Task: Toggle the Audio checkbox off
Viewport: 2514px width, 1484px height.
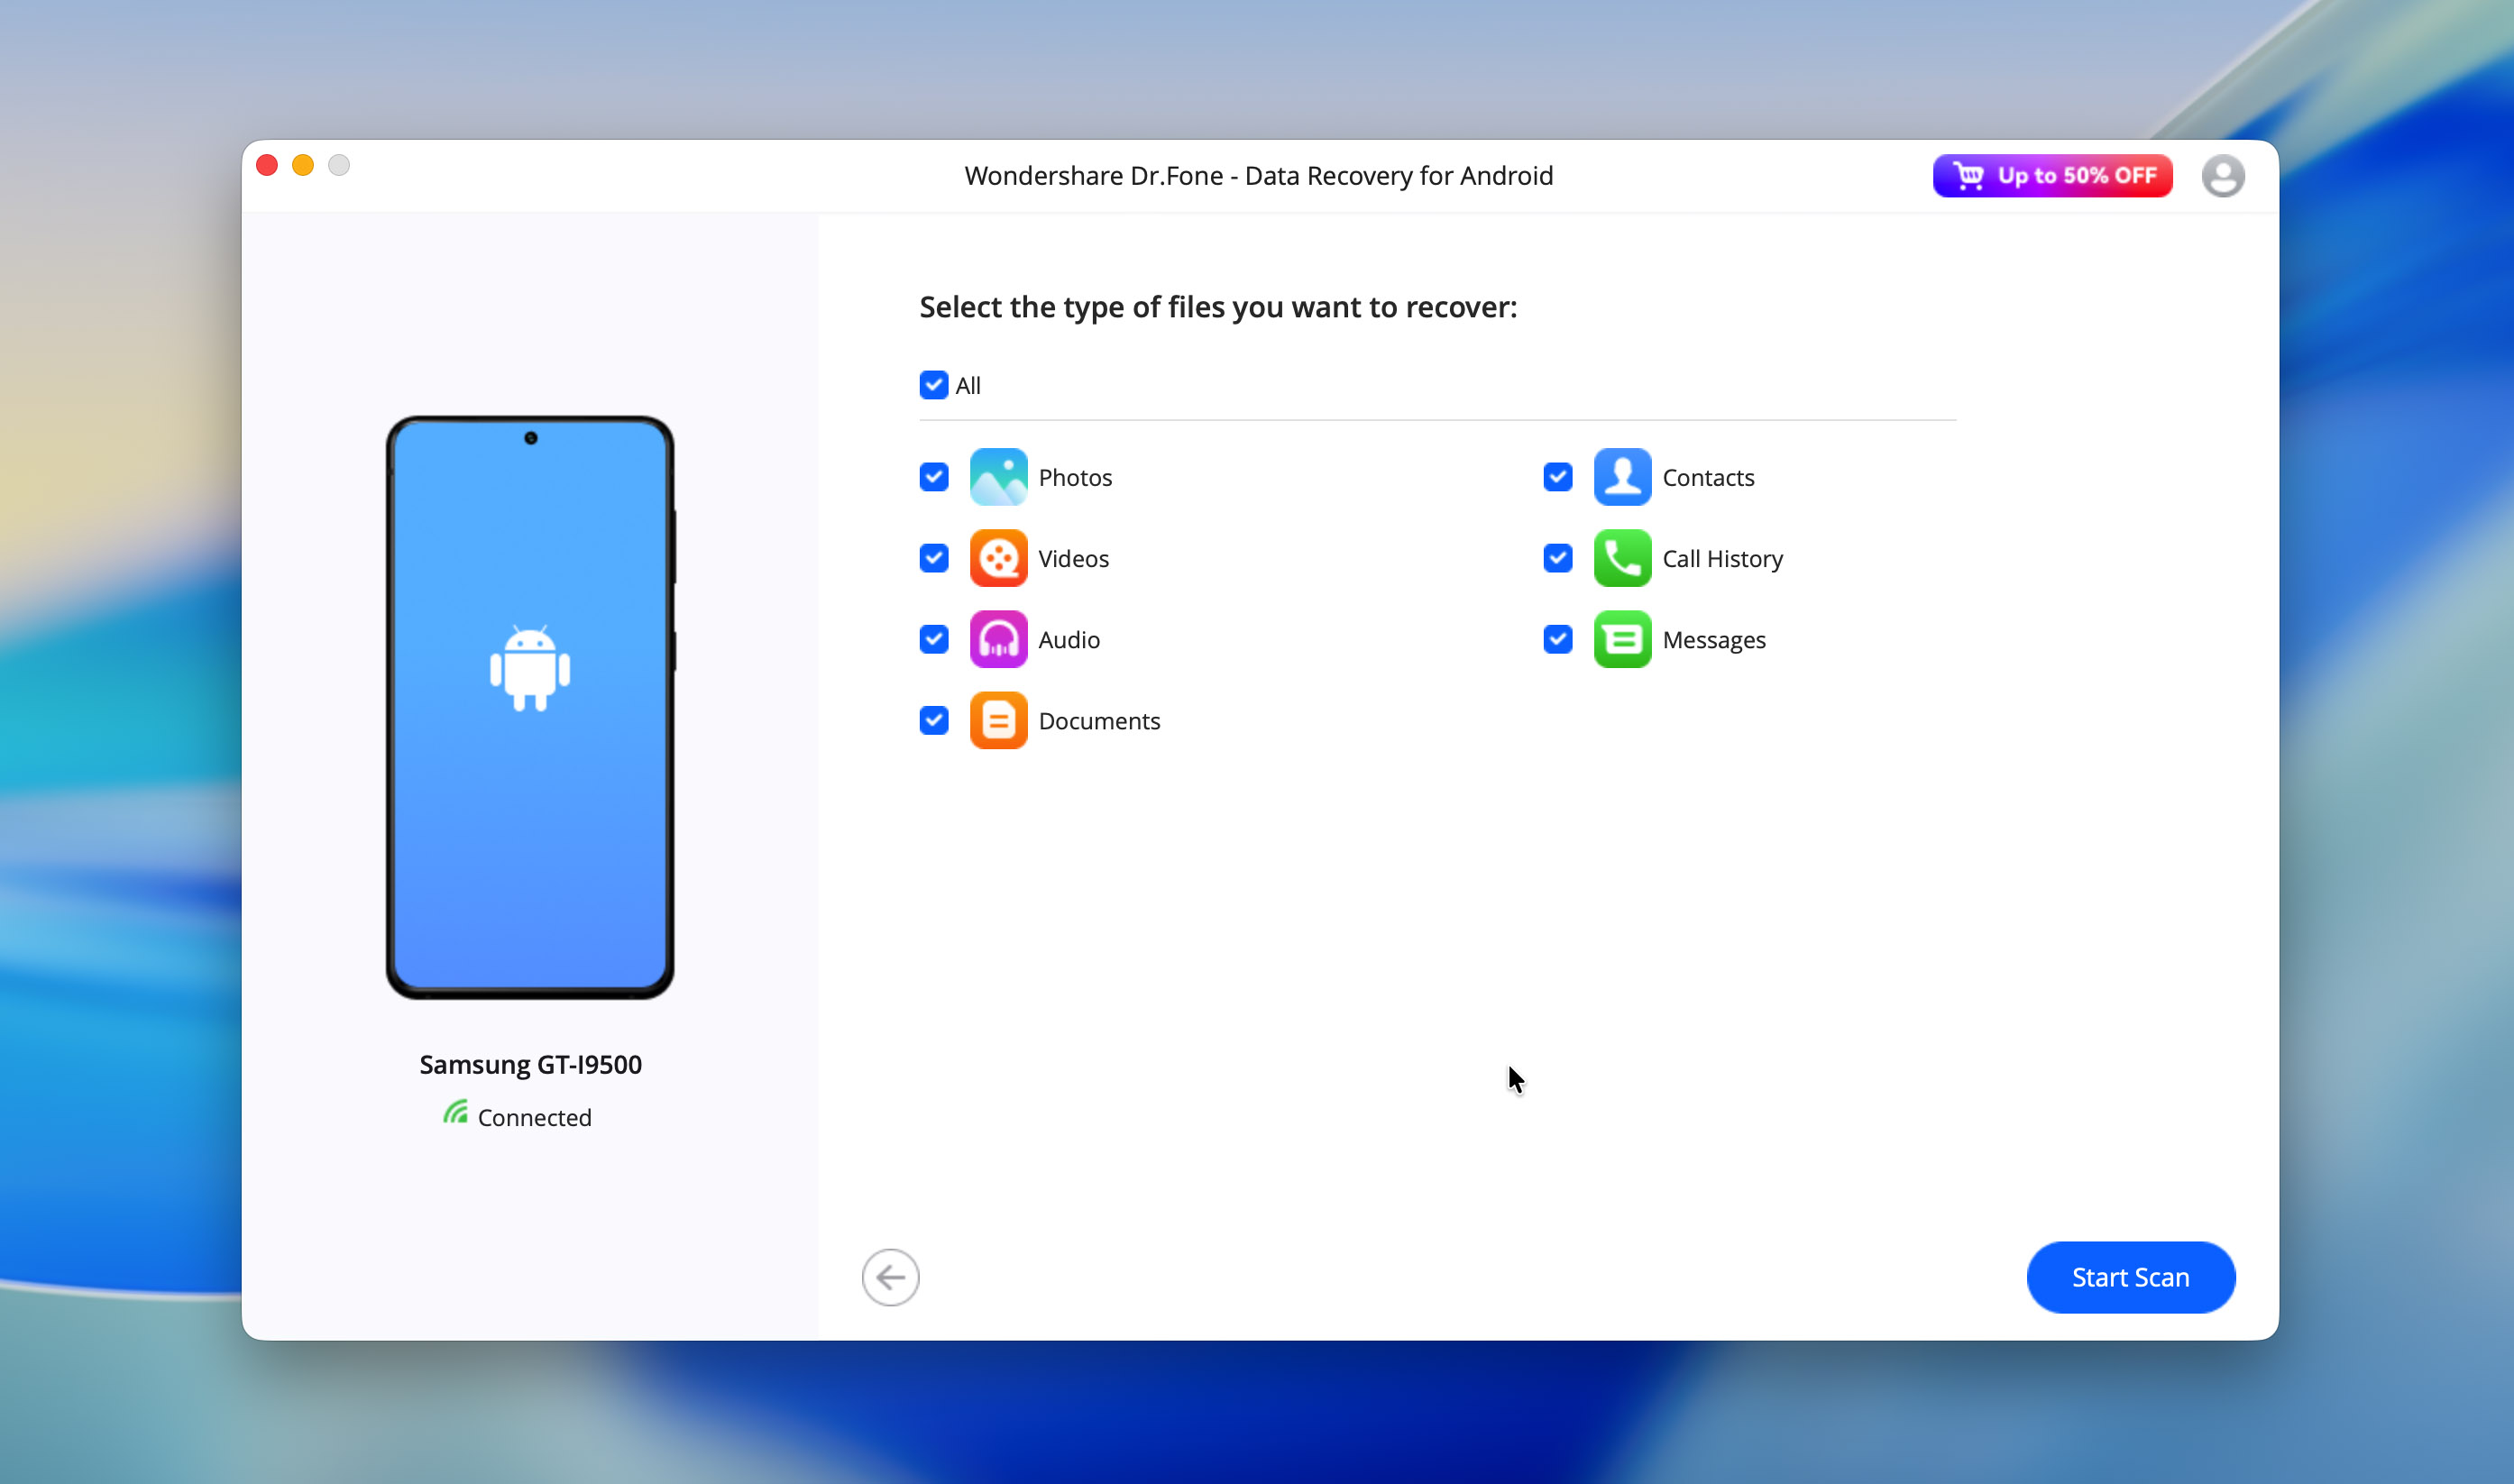Action: click(933, 639)
